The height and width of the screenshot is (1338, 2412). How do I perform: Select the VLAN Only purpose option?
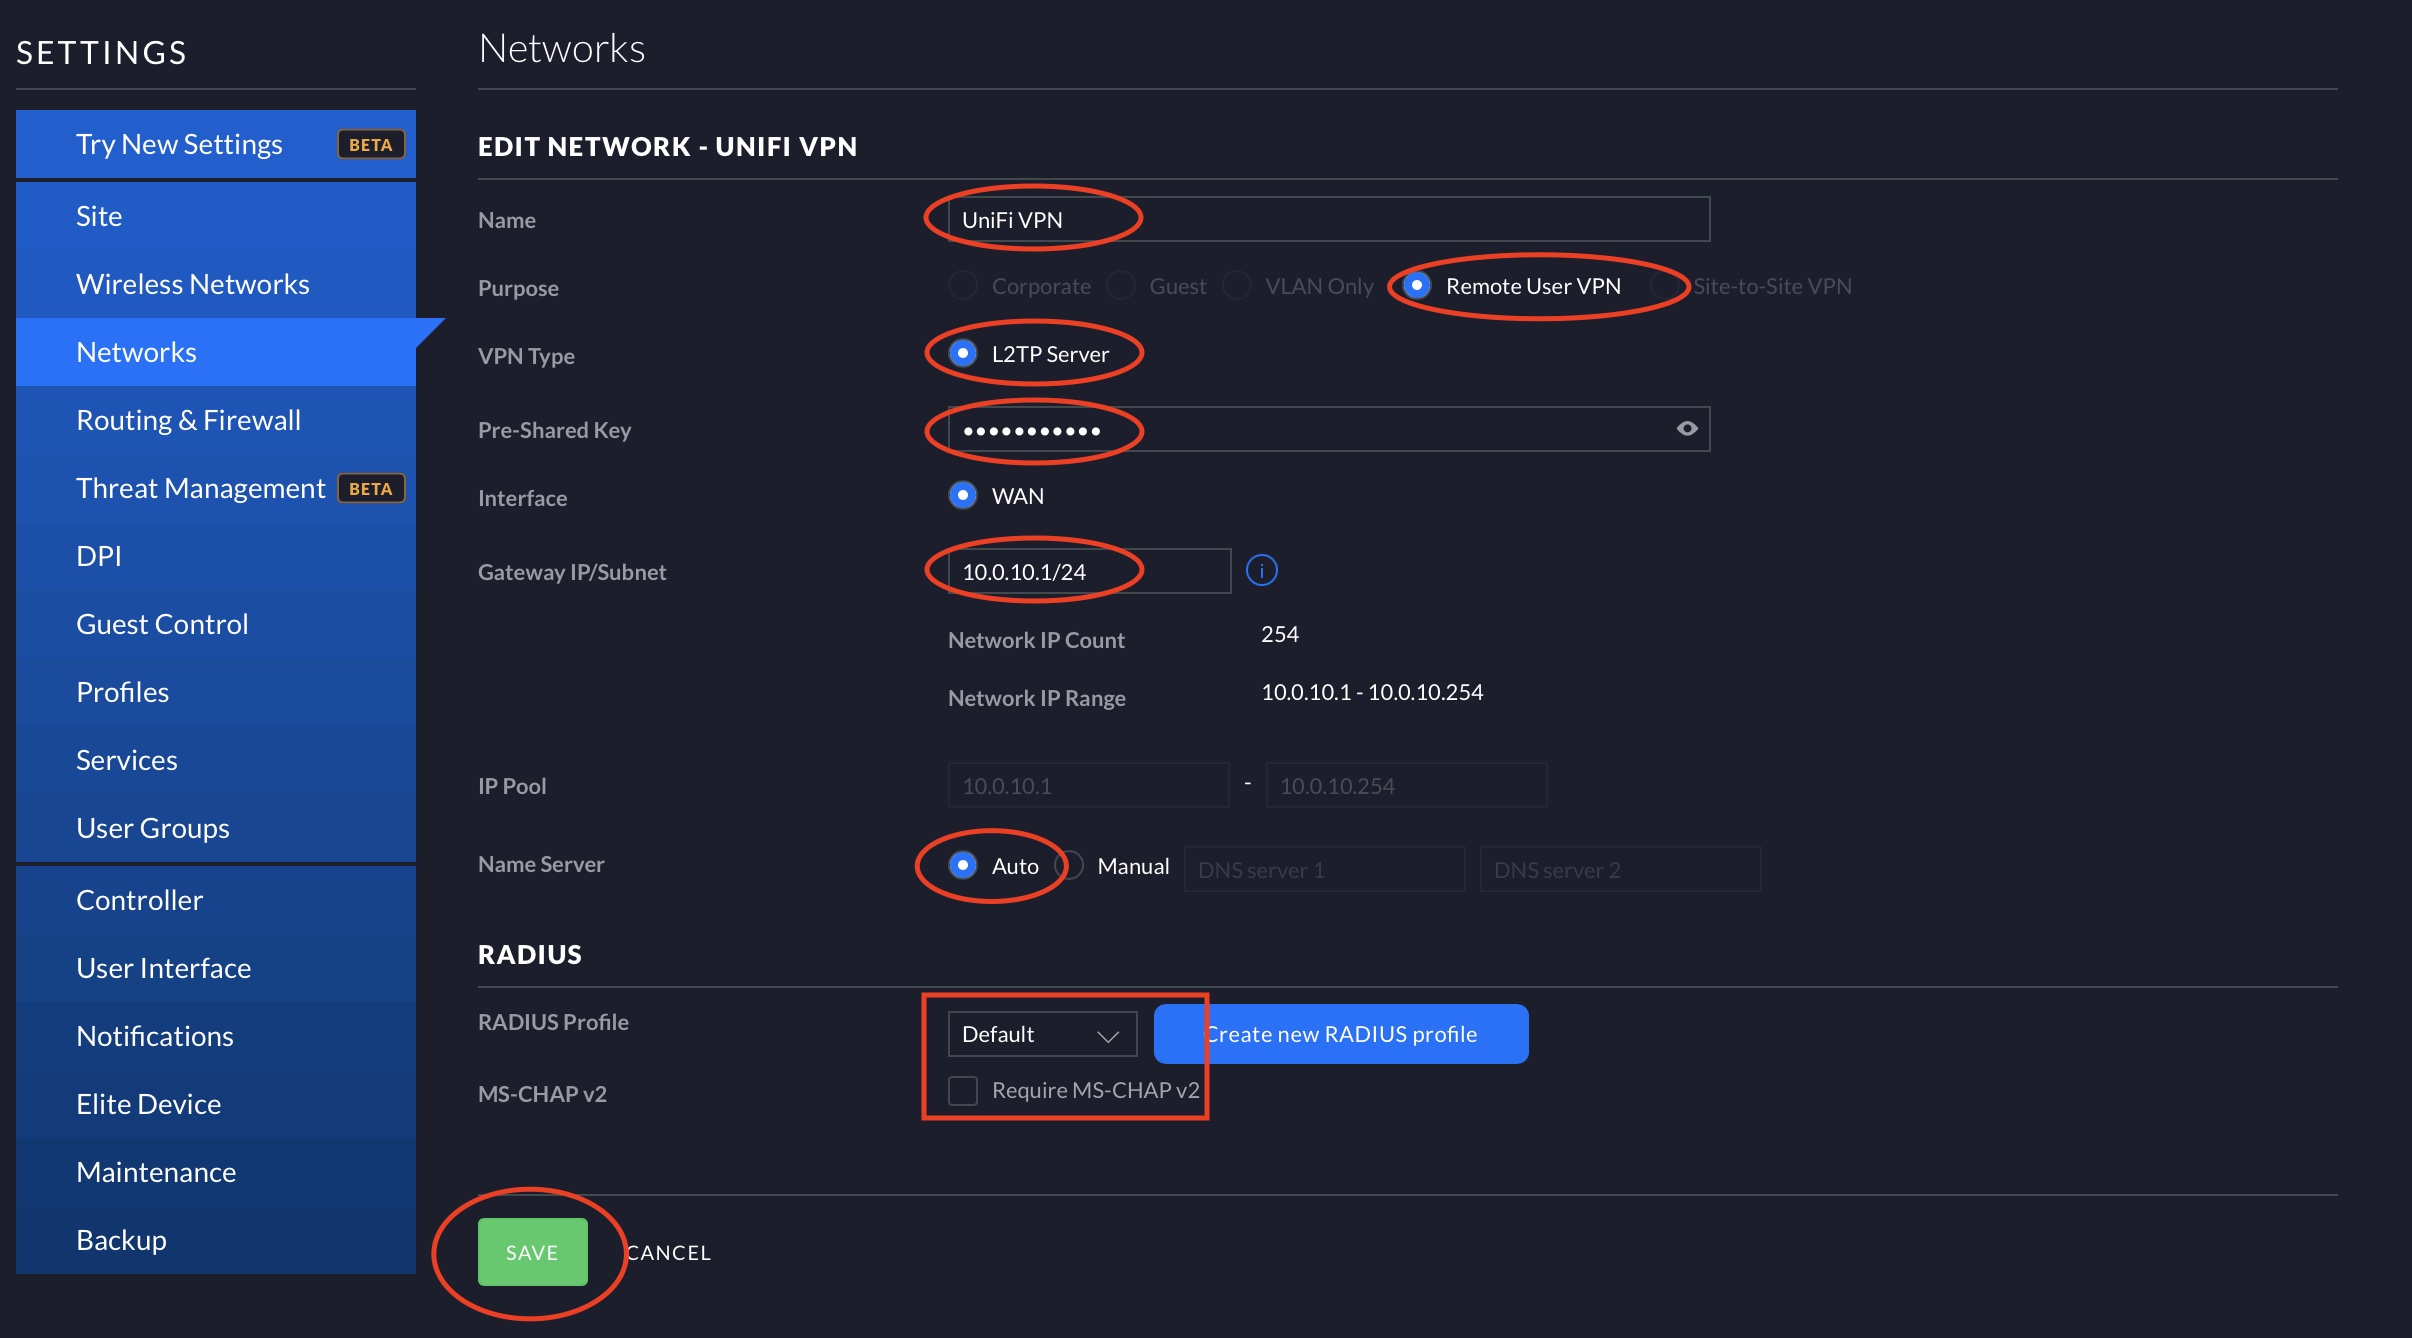(1237, 286)
